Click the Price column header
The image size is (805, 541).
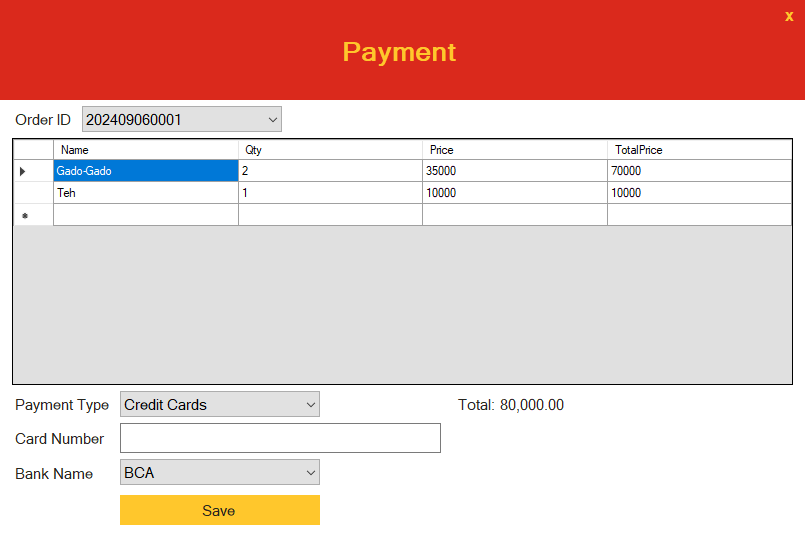(x=515, y=150)
